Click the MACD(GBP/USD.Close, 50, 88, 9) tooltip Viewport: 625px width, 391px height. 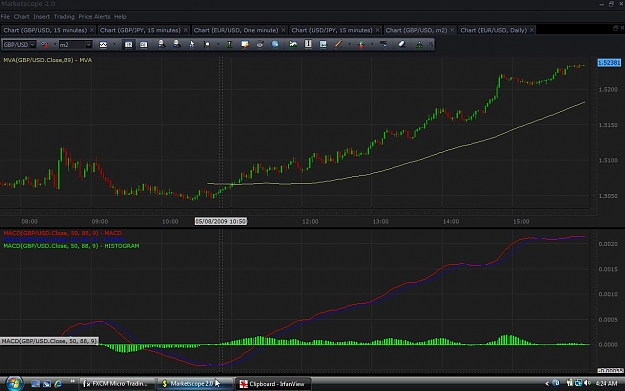click(x=49, y=341)
